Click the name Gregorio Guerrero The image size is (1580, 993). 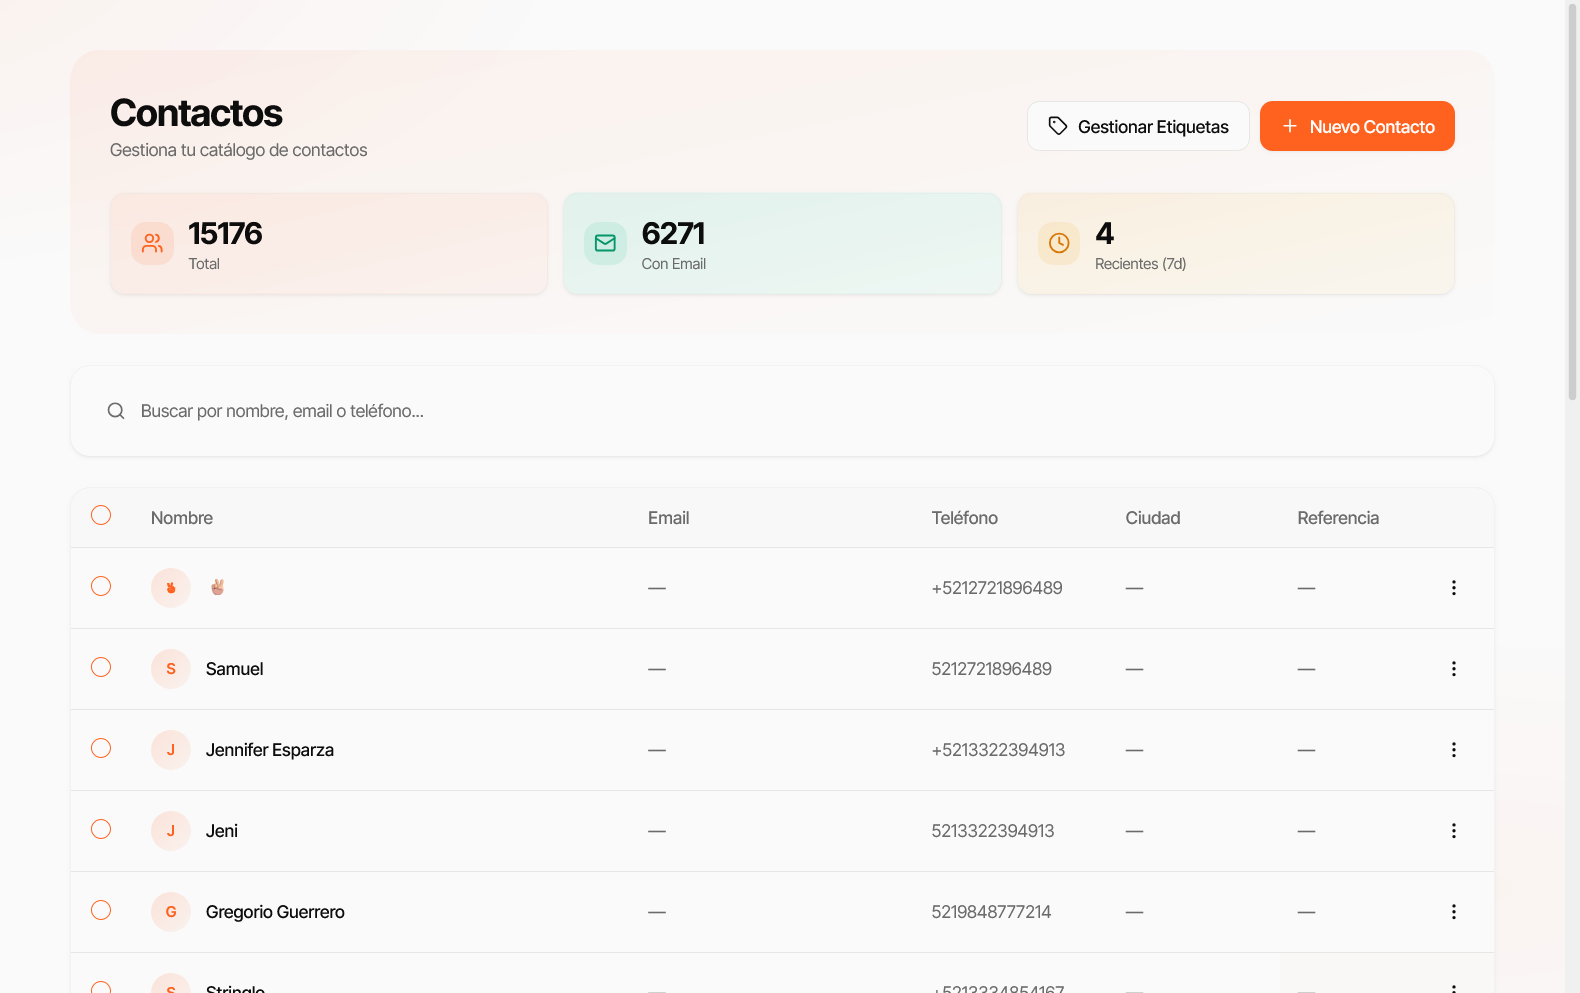pos(275,912)
